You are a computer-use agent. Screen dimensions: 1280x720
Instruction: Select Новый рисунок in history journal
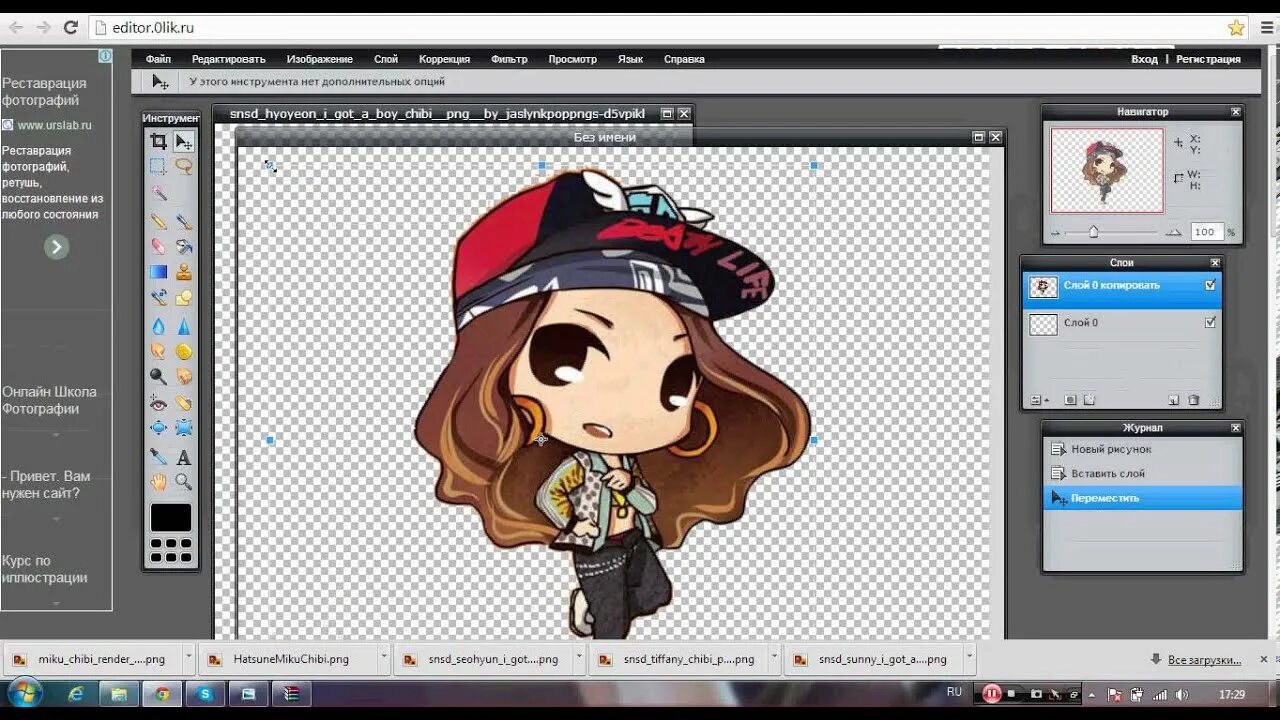click(1142, 449)
